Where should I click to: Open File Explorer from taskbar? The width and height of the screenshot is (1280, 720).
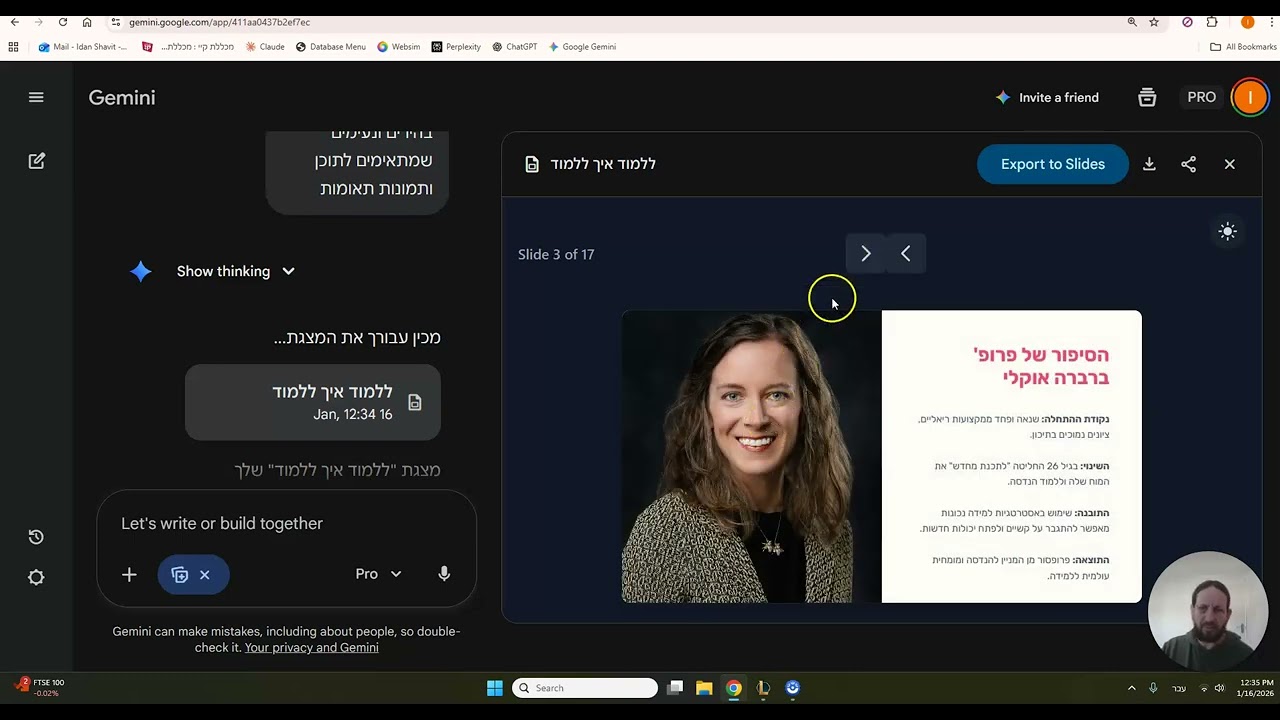[704, 688]
